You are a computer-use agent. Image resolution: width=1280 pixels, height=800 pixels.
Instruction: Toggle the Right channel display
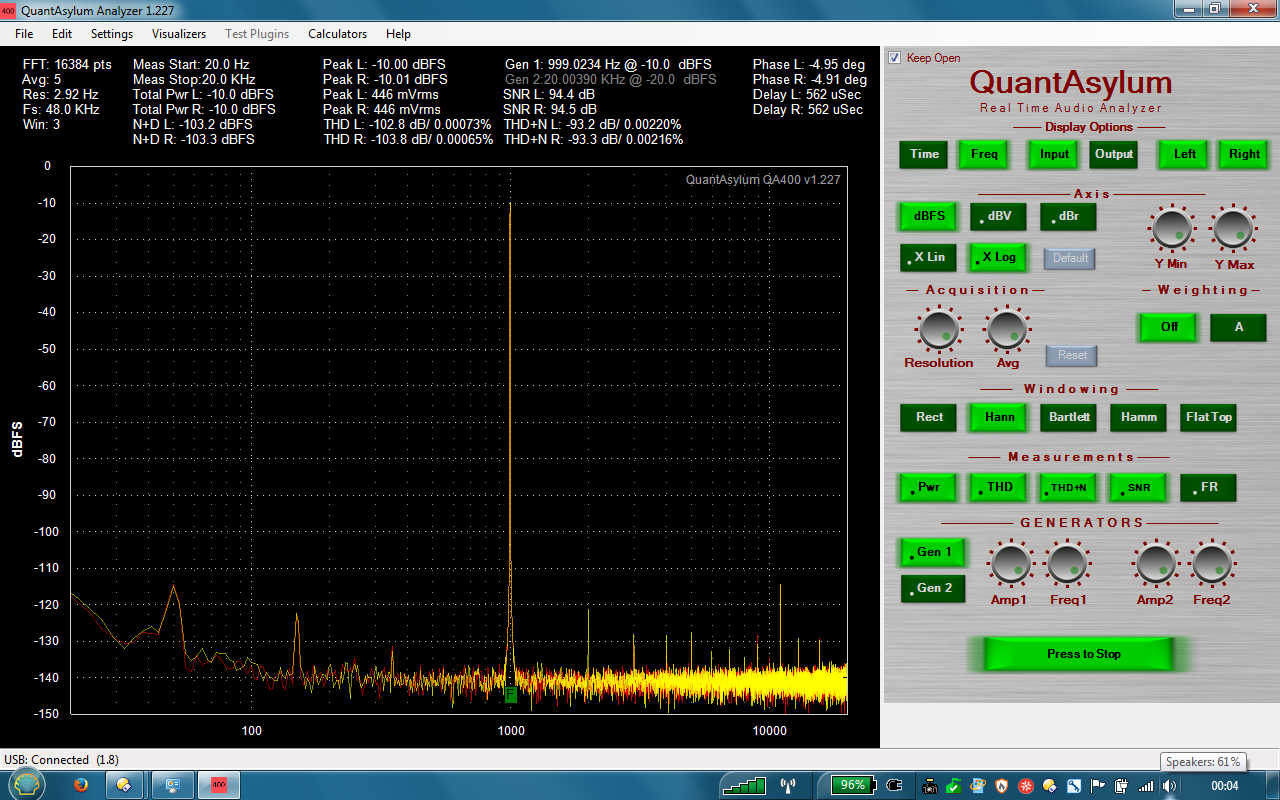tap(1244, 154)
